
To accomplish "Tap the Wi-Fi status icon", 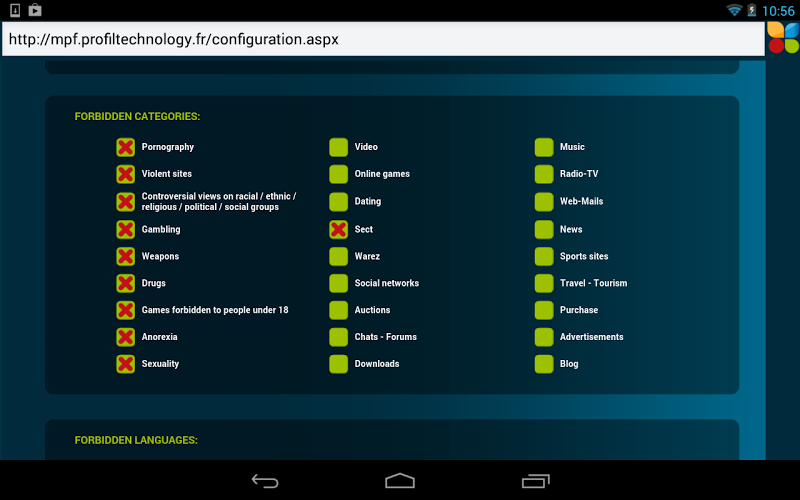I will 734,10.
